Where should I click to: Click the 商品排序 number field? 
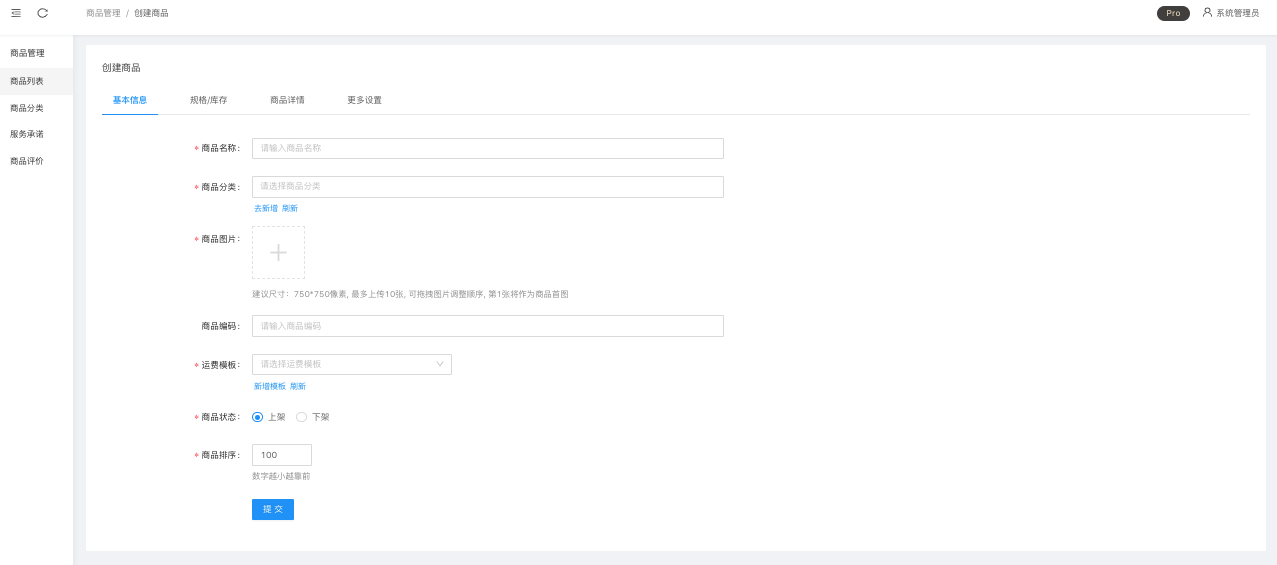click(x=281, y=455)
